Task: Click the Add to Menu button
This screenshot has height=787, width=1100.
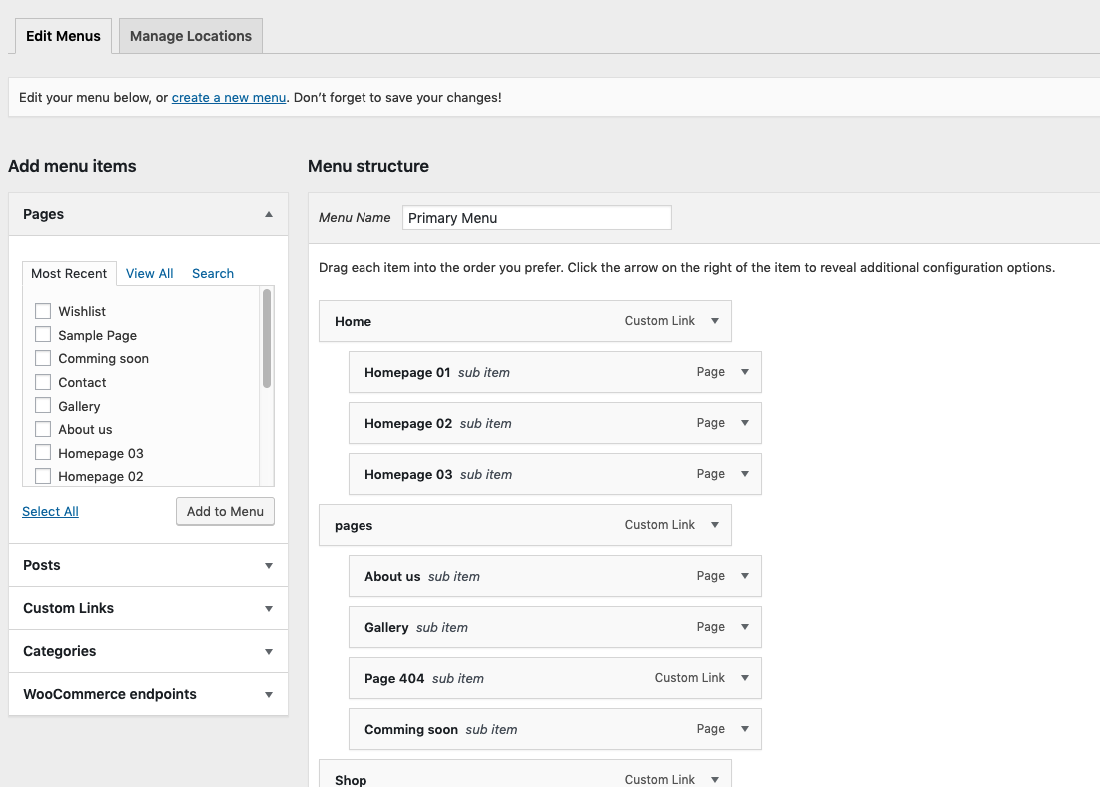Action: (225, 511)
